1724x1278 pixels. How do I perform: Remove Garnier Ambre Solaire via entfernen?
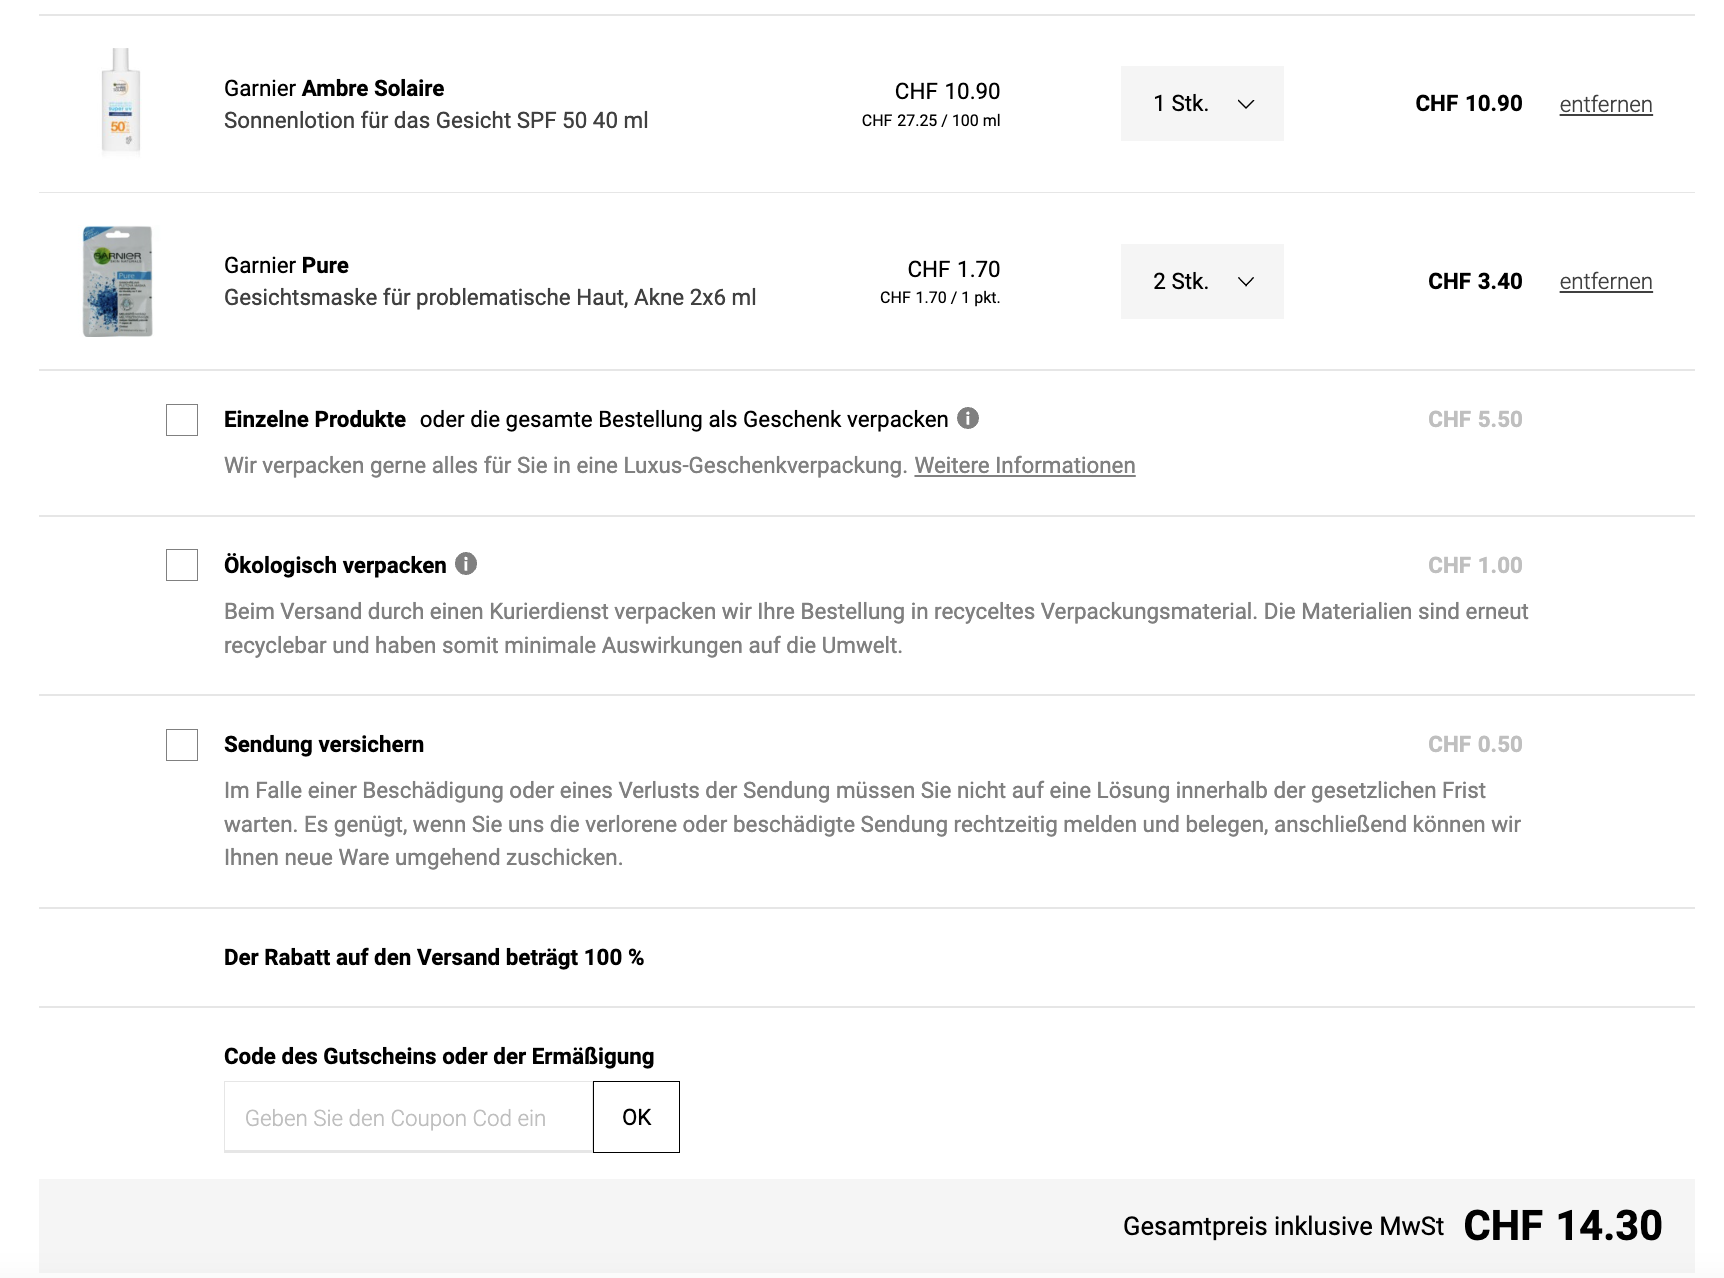[x=1605, y=105]
